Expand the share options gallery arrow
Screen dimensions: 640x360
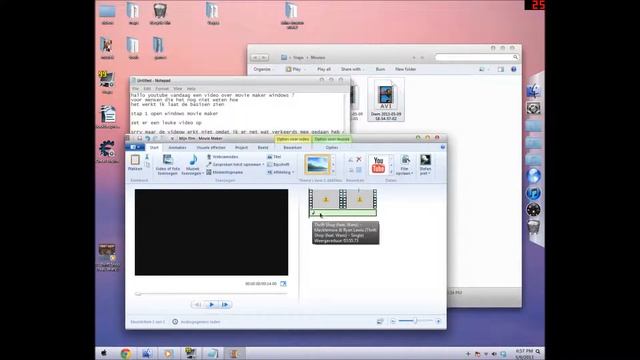(391, 172)
